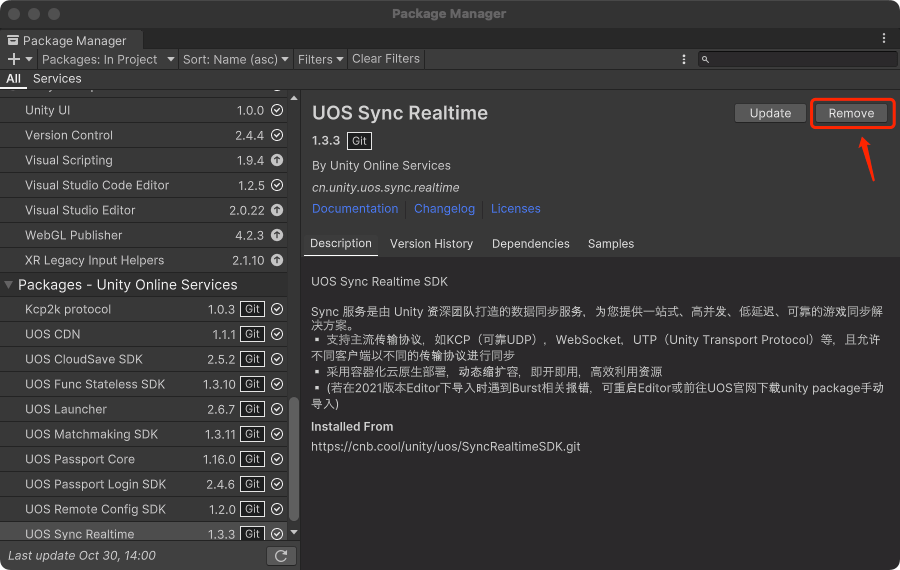Open the Dependencies tab
This screenshot has width=900, height=570.
click(530, 243)
